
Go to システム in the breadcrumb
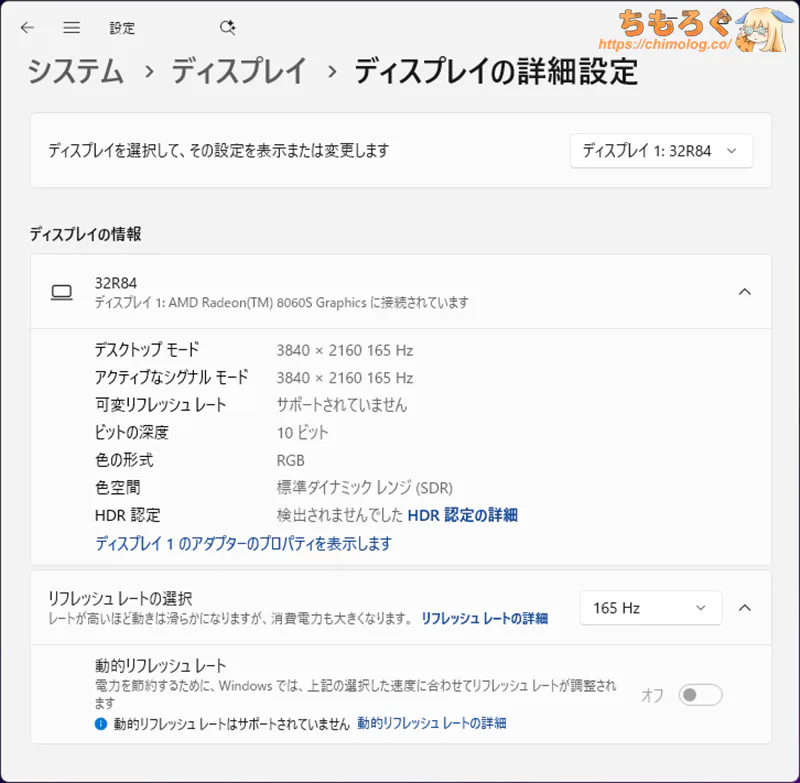pyautogui.click(x=75, y=72)
